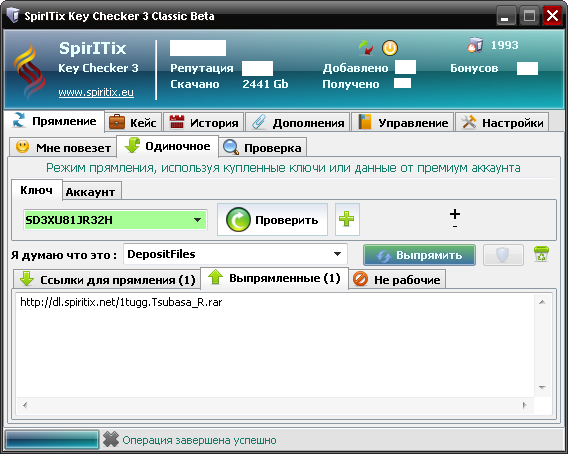Click the shield button next to Выпрямить
Screen dimensions: 568x454
coord(503,255)
